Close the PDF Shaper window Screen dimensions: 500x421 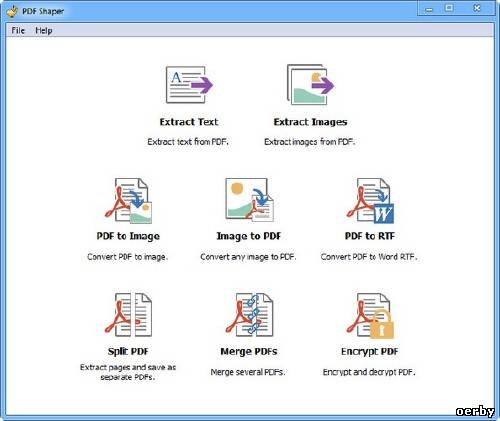pyautogui.click(x=477, y=8)
